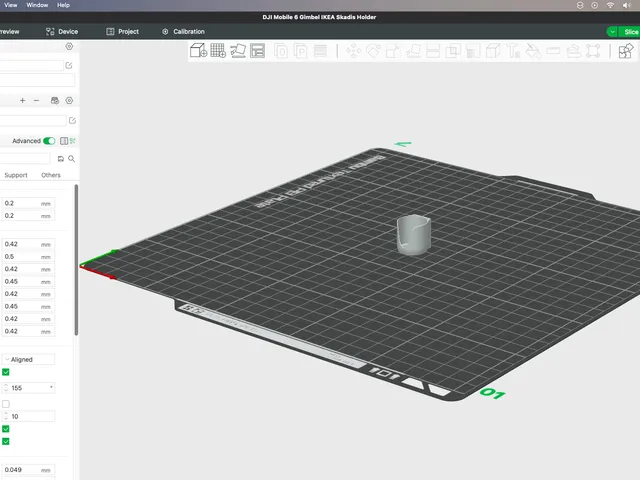Click the Wi-Fi icon in menu bar
Screen dimensions: 640x480
click(x=610, y=5)
